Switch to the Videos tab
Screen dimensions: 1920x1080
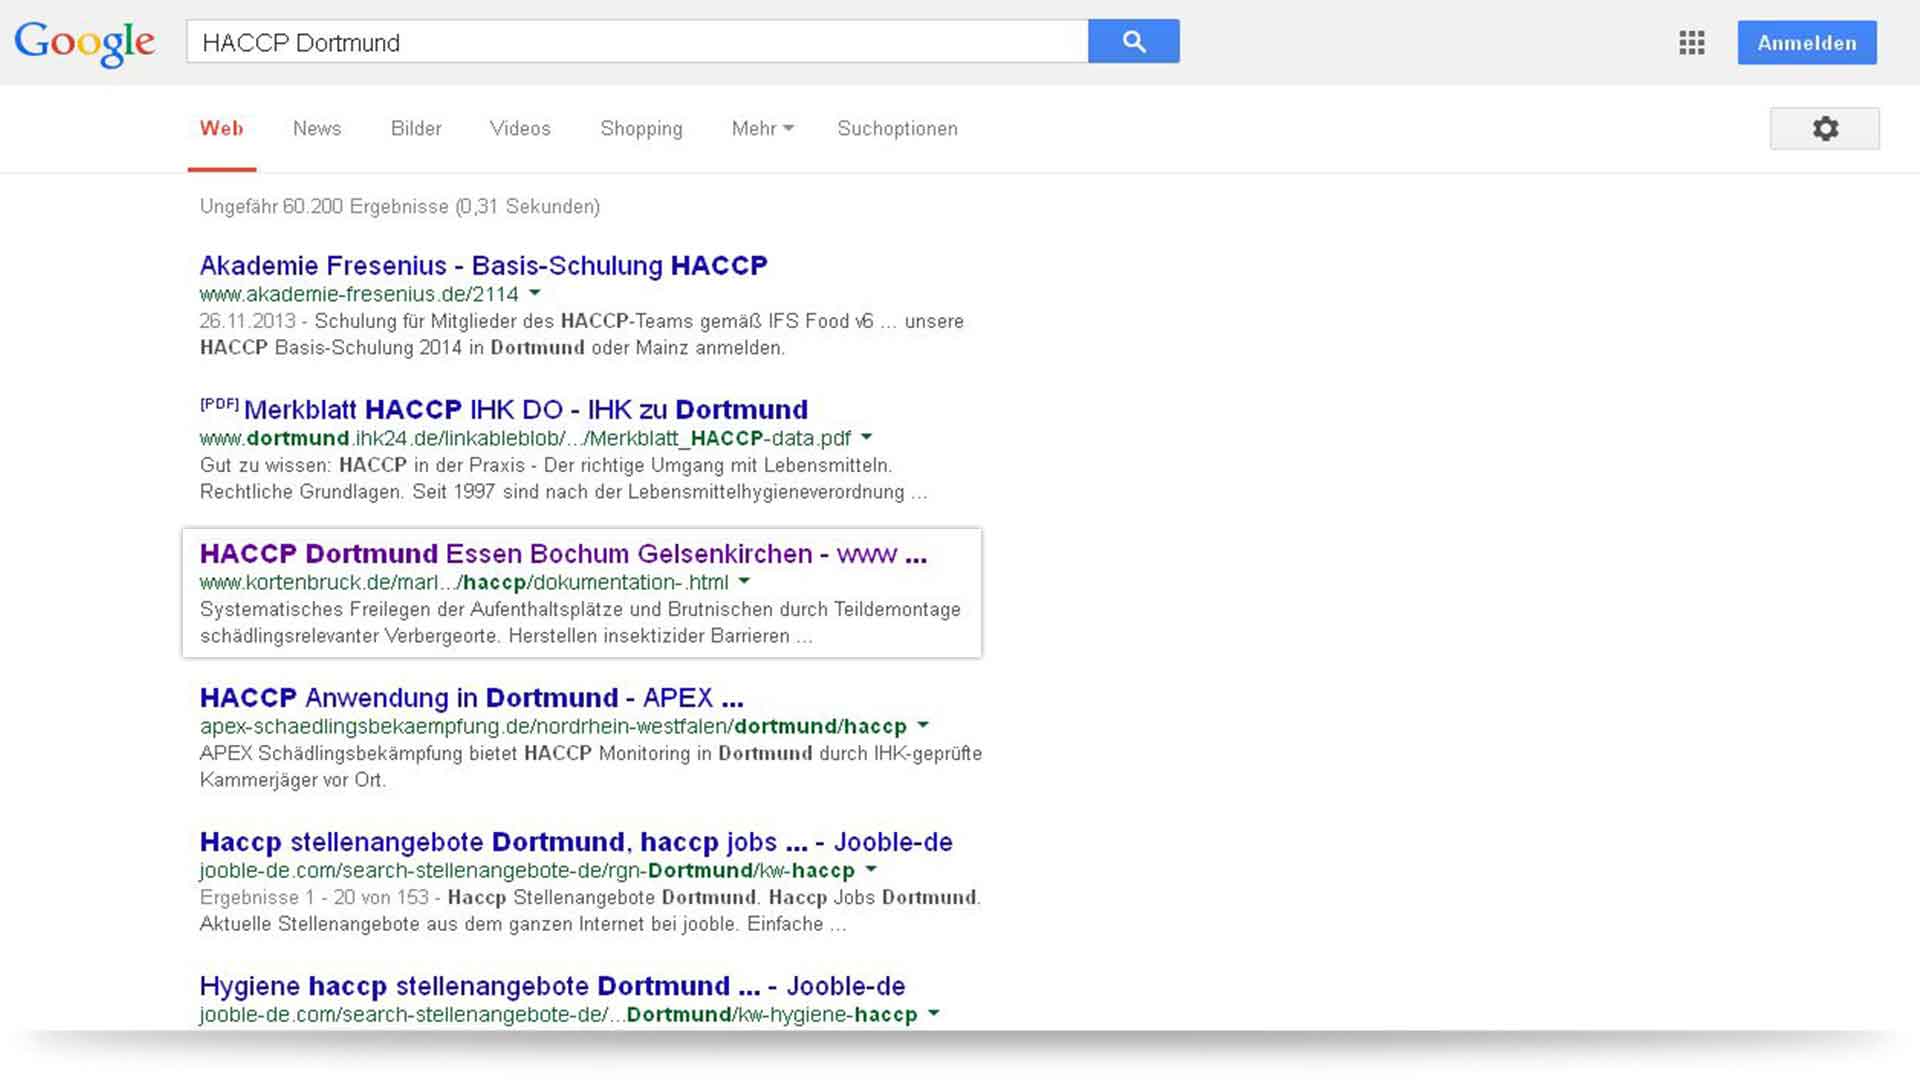click(520, 128)
